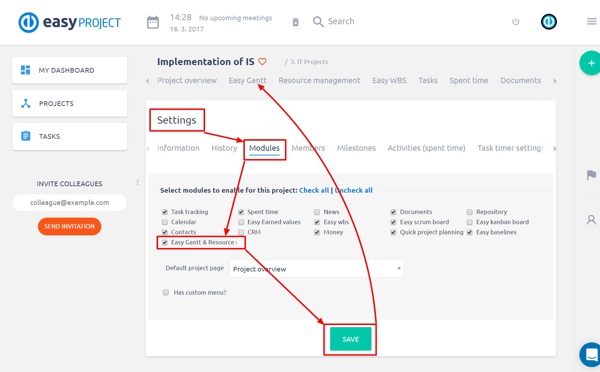600x372 pixels.
Task: Open the chat bubble widget
Action: coord(591,354)
